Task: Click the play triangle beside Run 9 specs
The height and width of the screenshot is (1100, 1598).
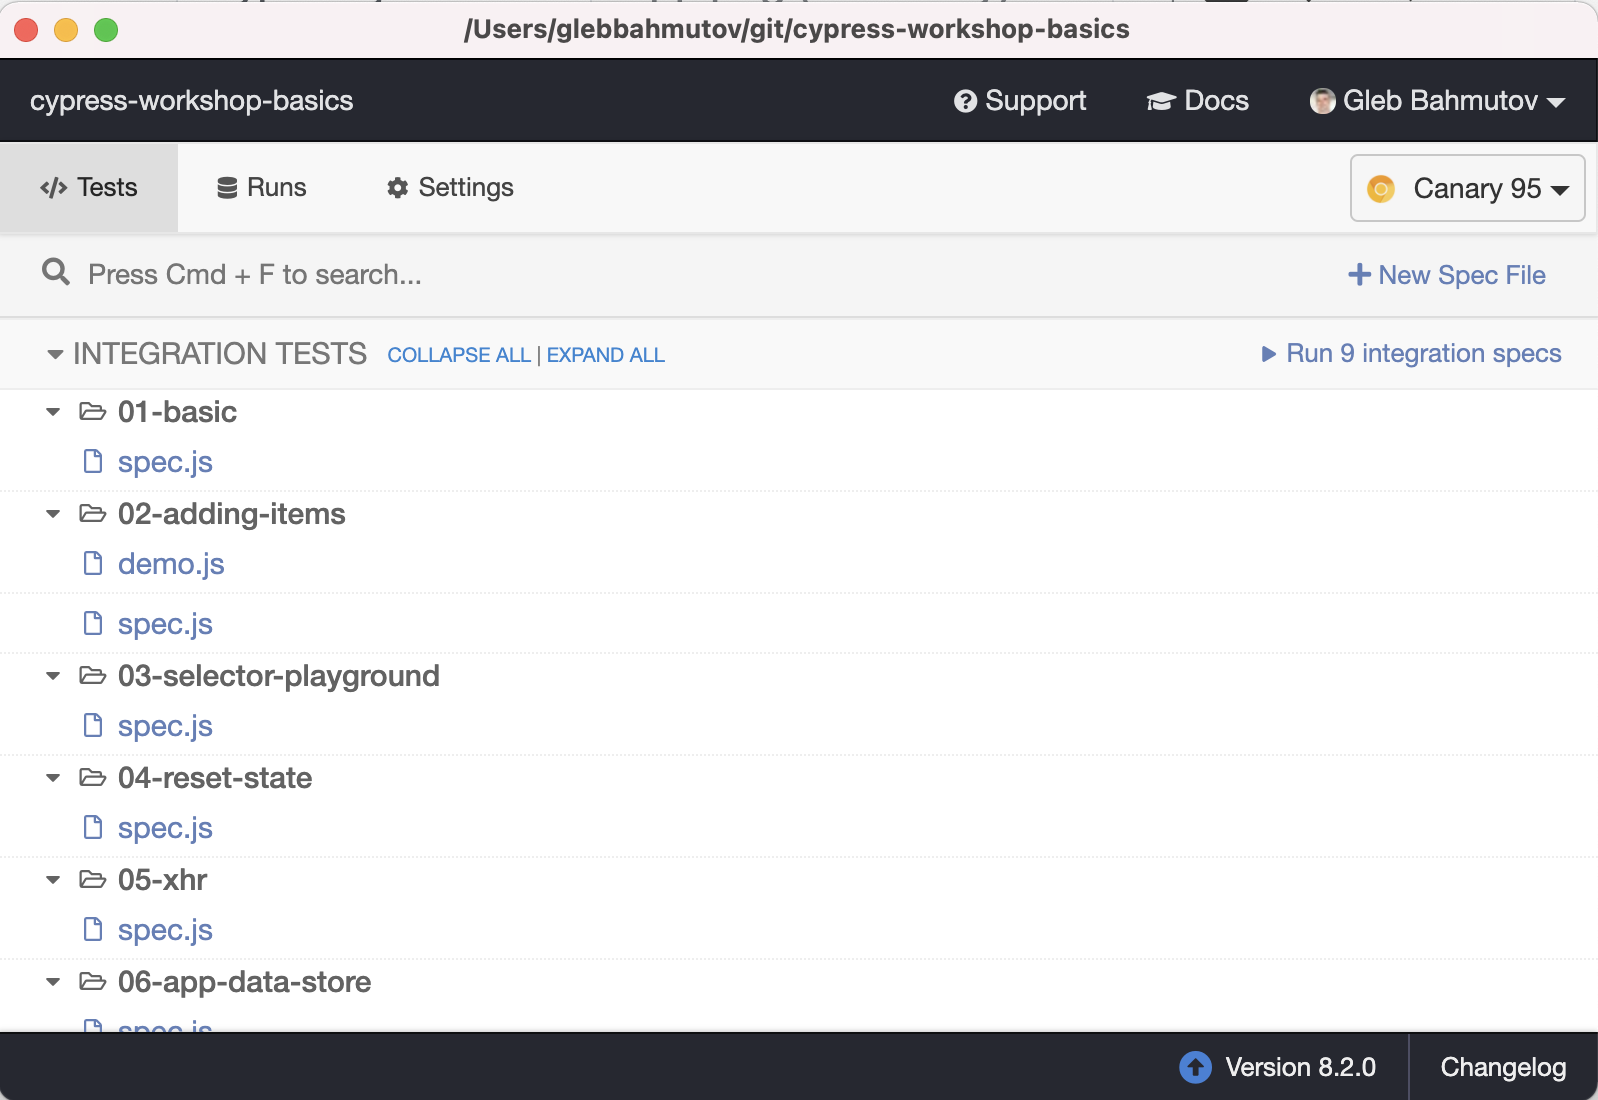Action: [x=1269, y=354]
